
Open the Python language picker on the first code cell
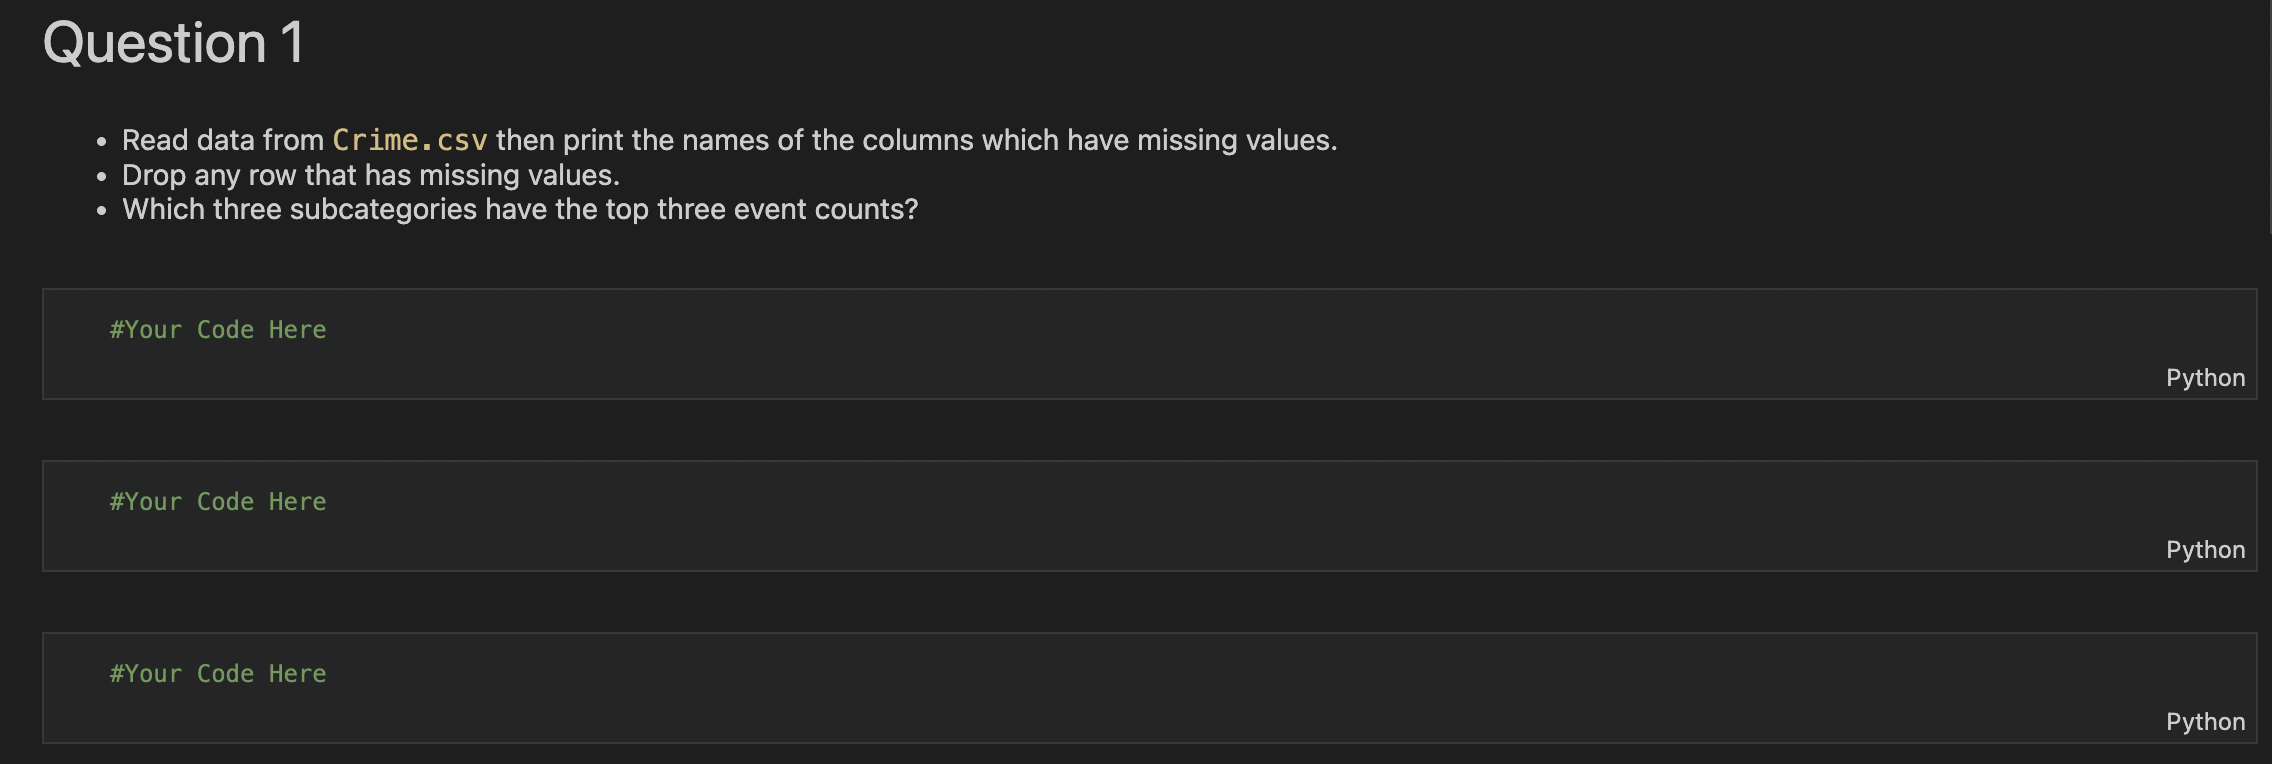(x=2205, y=378)
